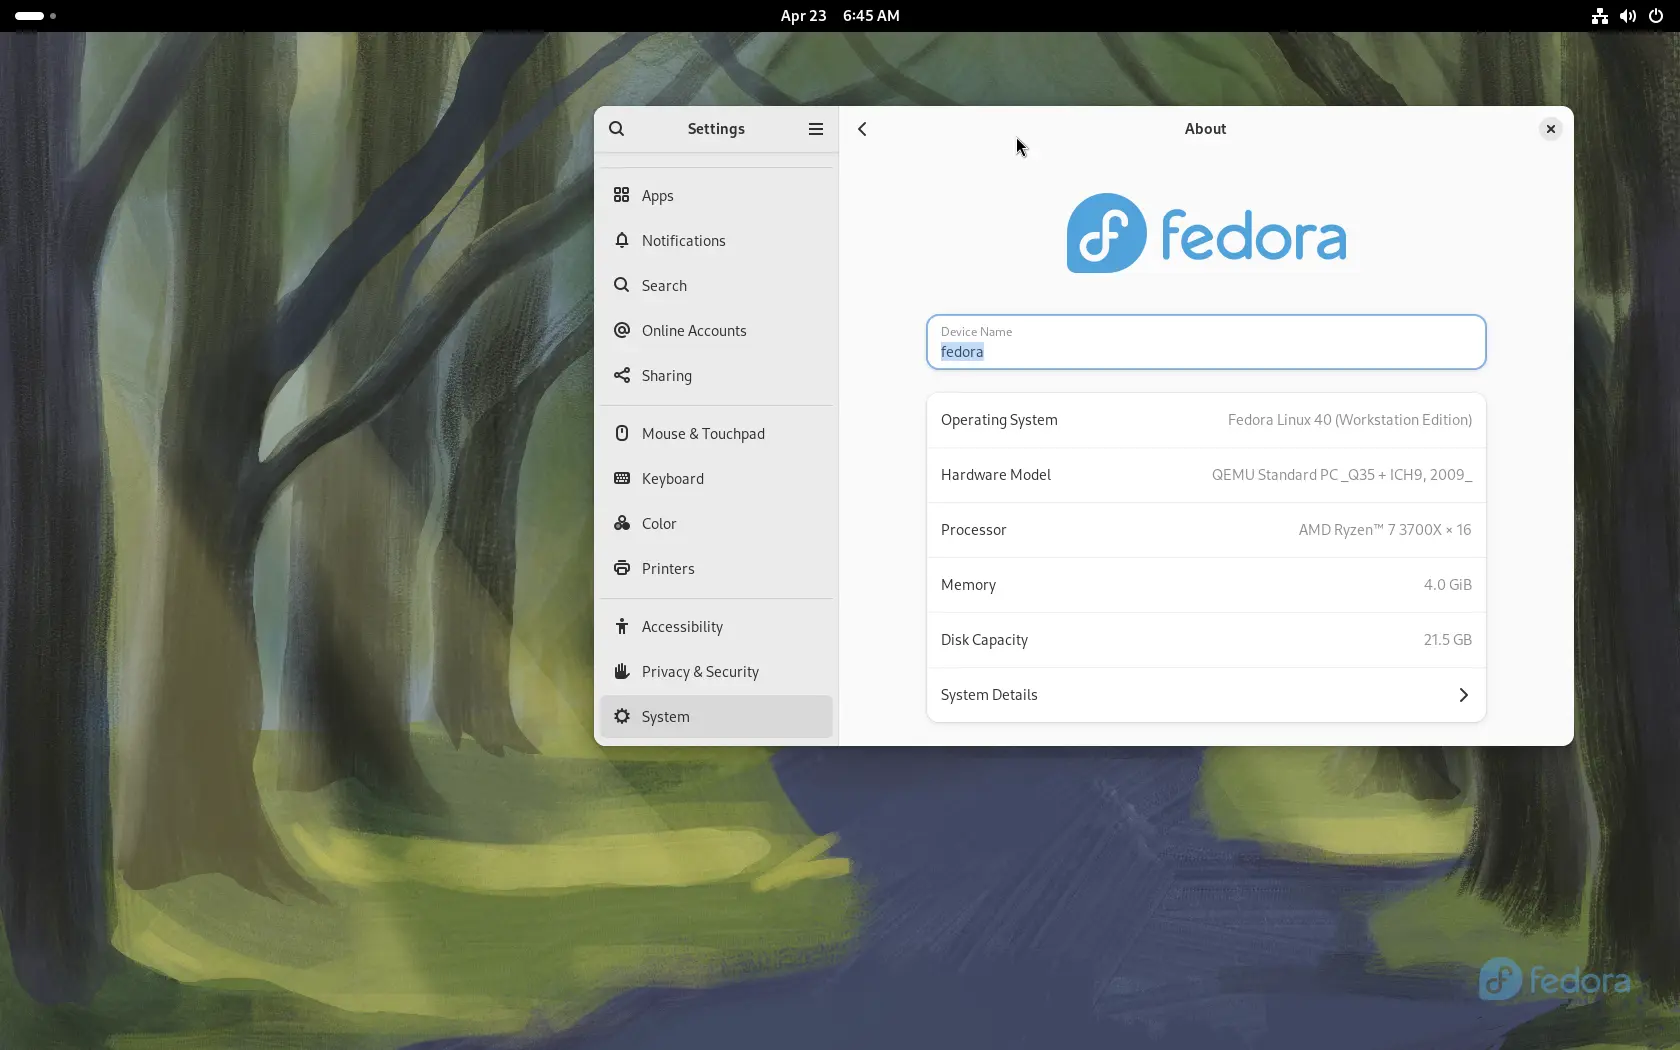The height and width of the screenshot is (1050, 1680).
Task: Open the Apps settings panel
Action: 716,195
